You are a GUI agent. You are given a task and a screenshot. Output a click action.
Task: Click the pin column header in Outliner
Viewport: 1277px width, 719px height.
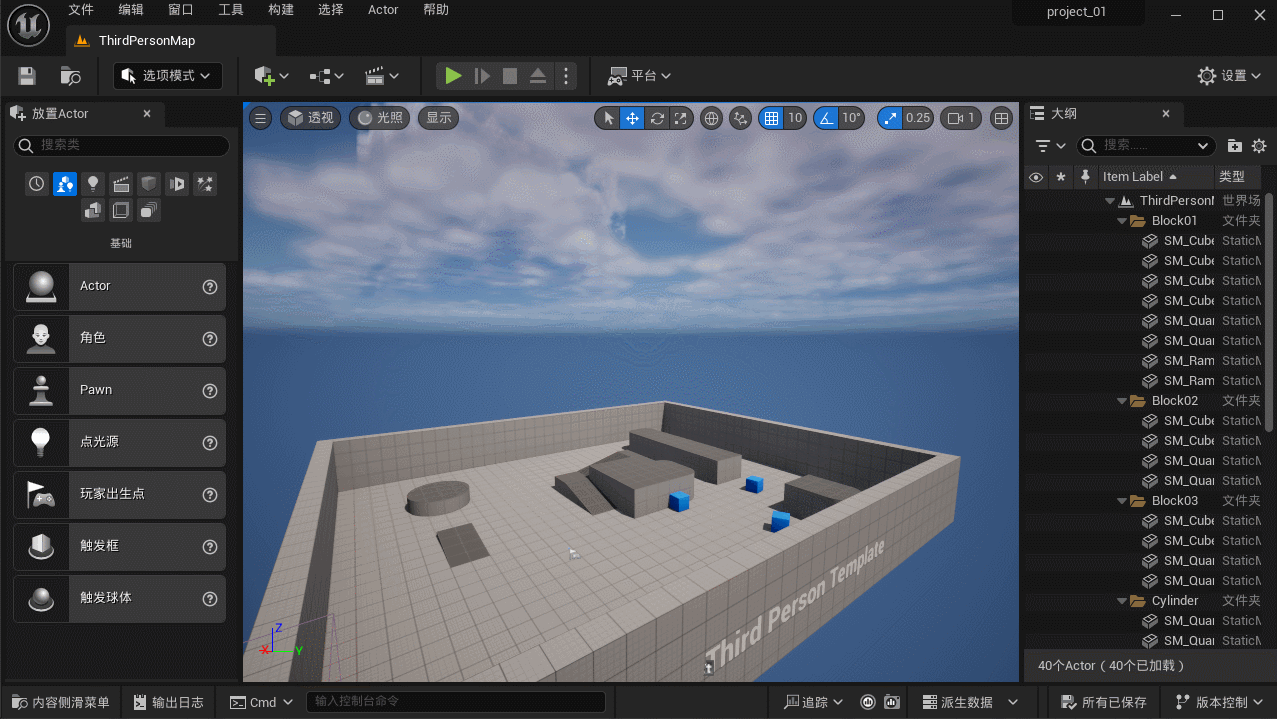point(1086,177)
